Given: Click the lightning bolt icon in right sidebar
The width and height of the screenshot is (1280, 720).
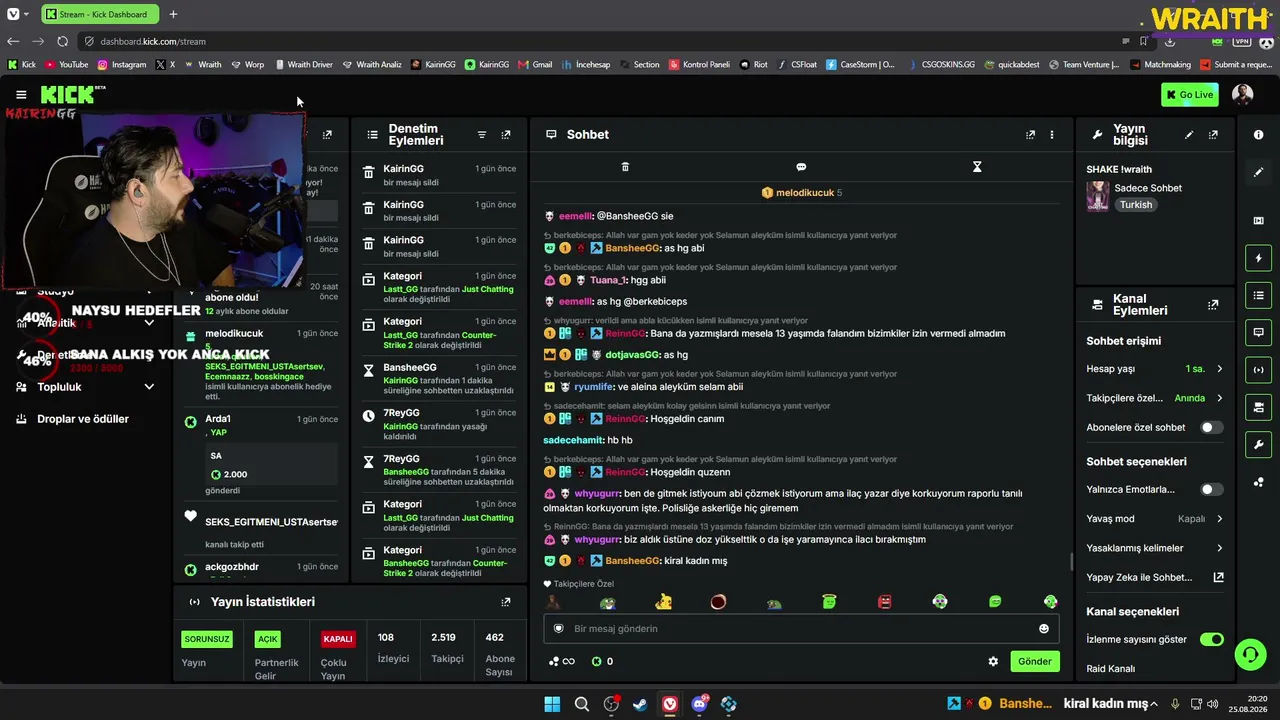Looking at the screenshot, I should coord(1258,258).
